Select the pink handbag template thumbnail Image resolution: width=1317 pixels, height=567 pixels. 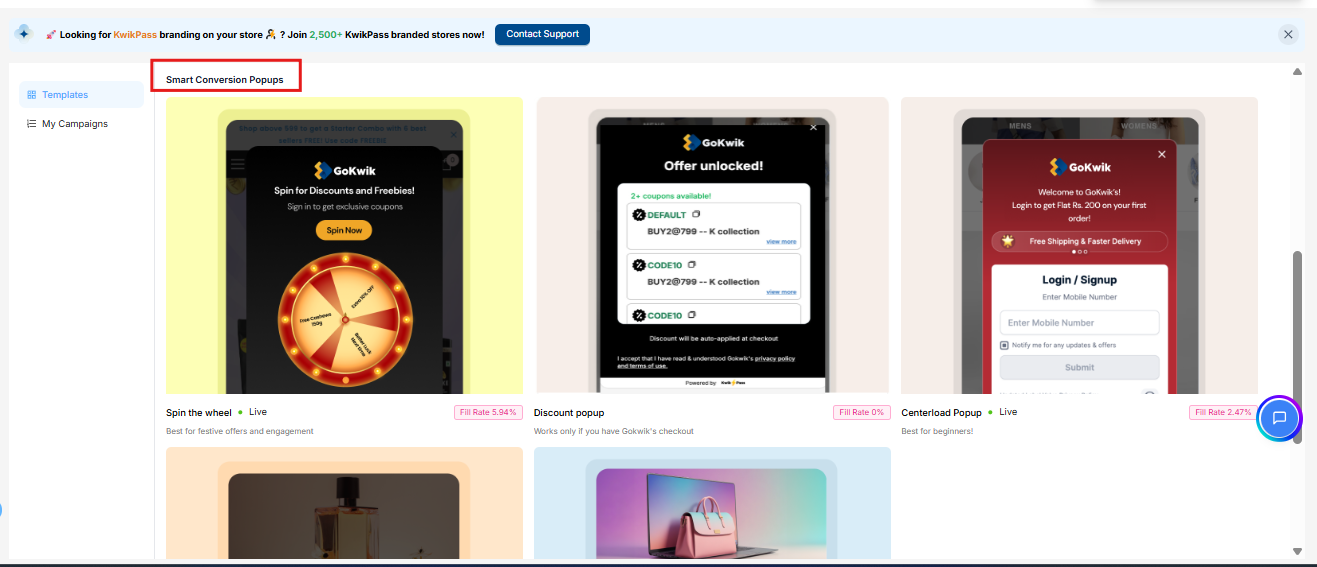[x=712, y=503]
